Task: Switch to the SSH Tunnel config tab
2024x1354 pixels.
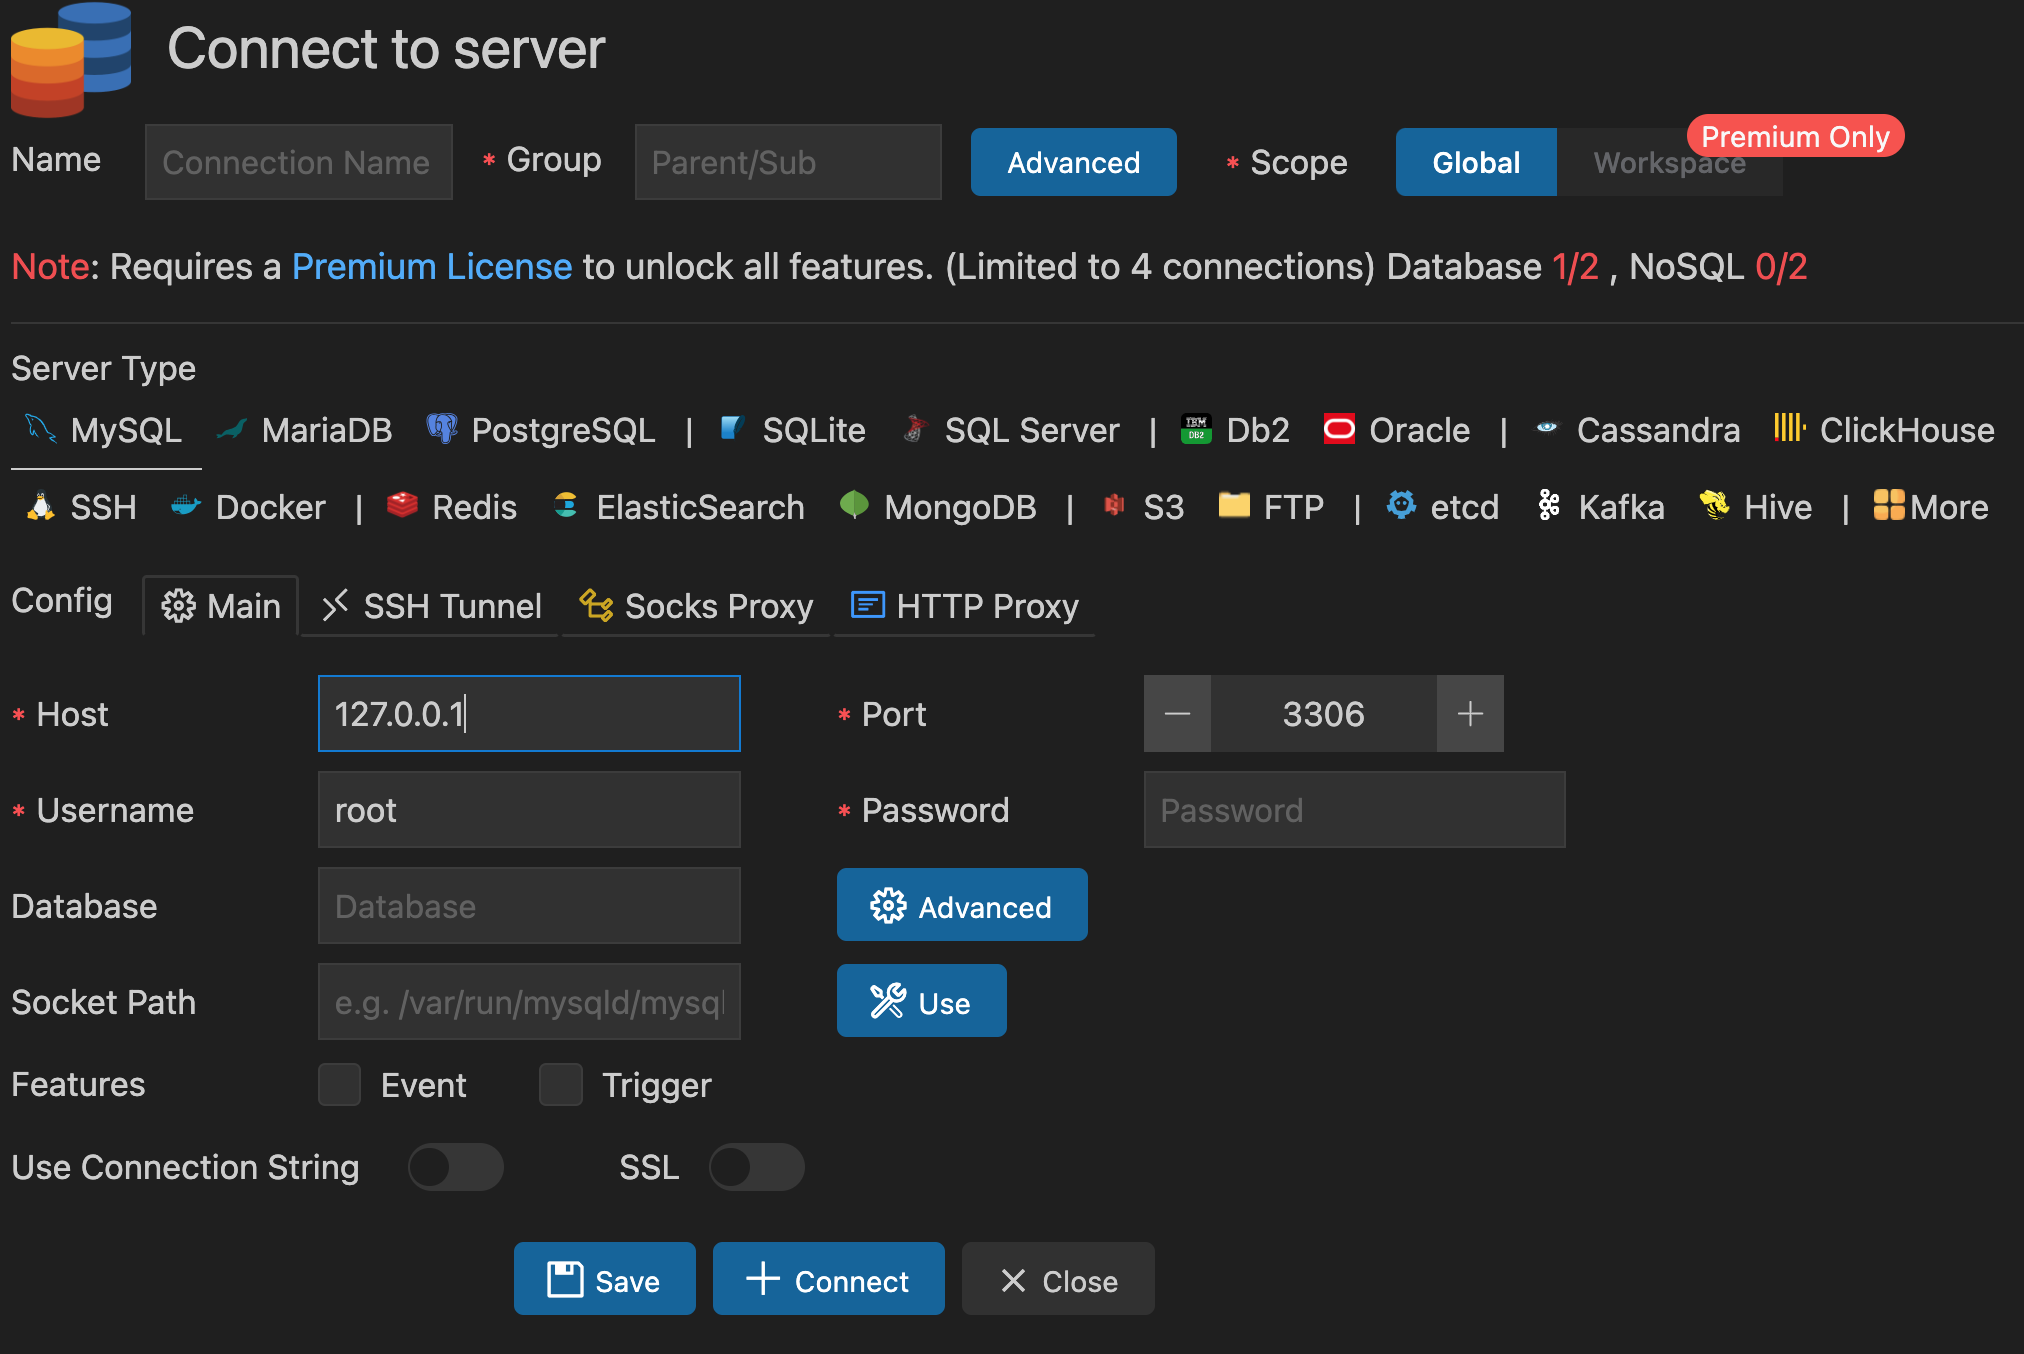Action: pos(431,606)
